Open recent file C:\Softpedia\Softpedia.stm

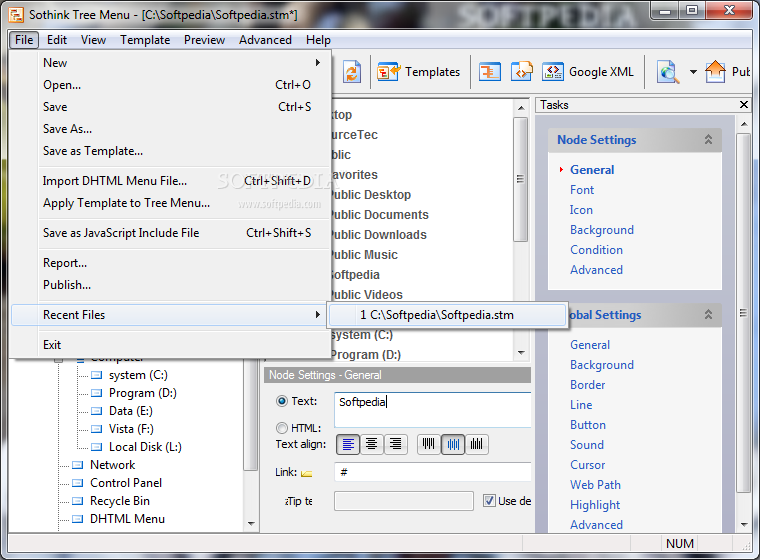[448, 315]
